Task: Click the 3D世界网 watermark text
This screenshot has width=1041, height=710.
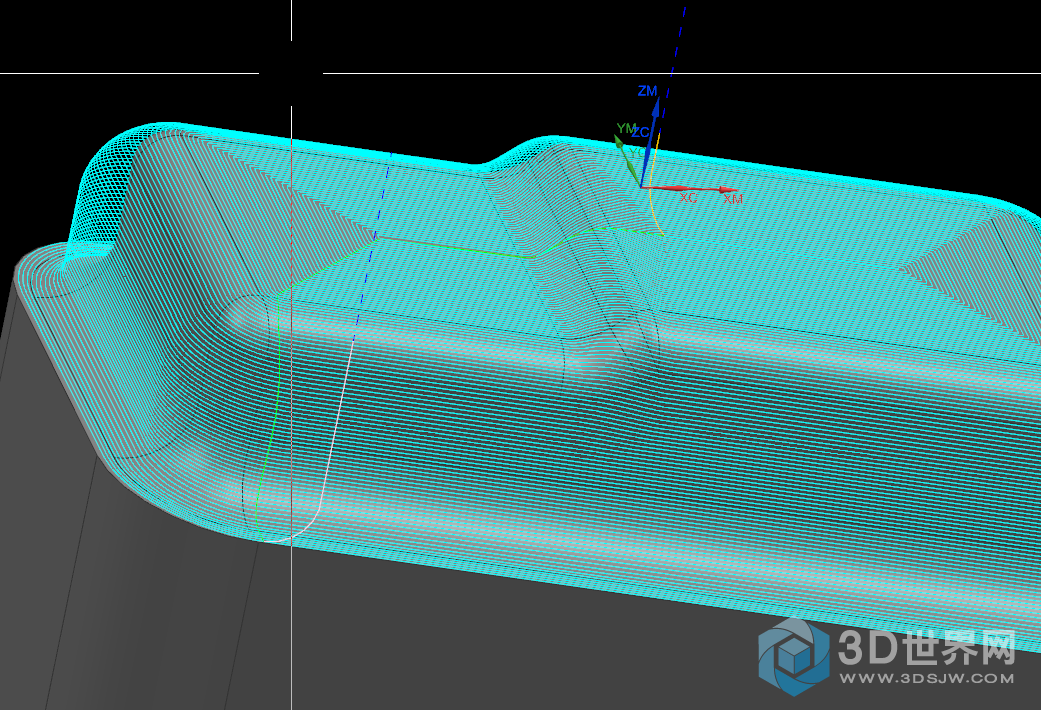Action: click(x=927, y=648)
